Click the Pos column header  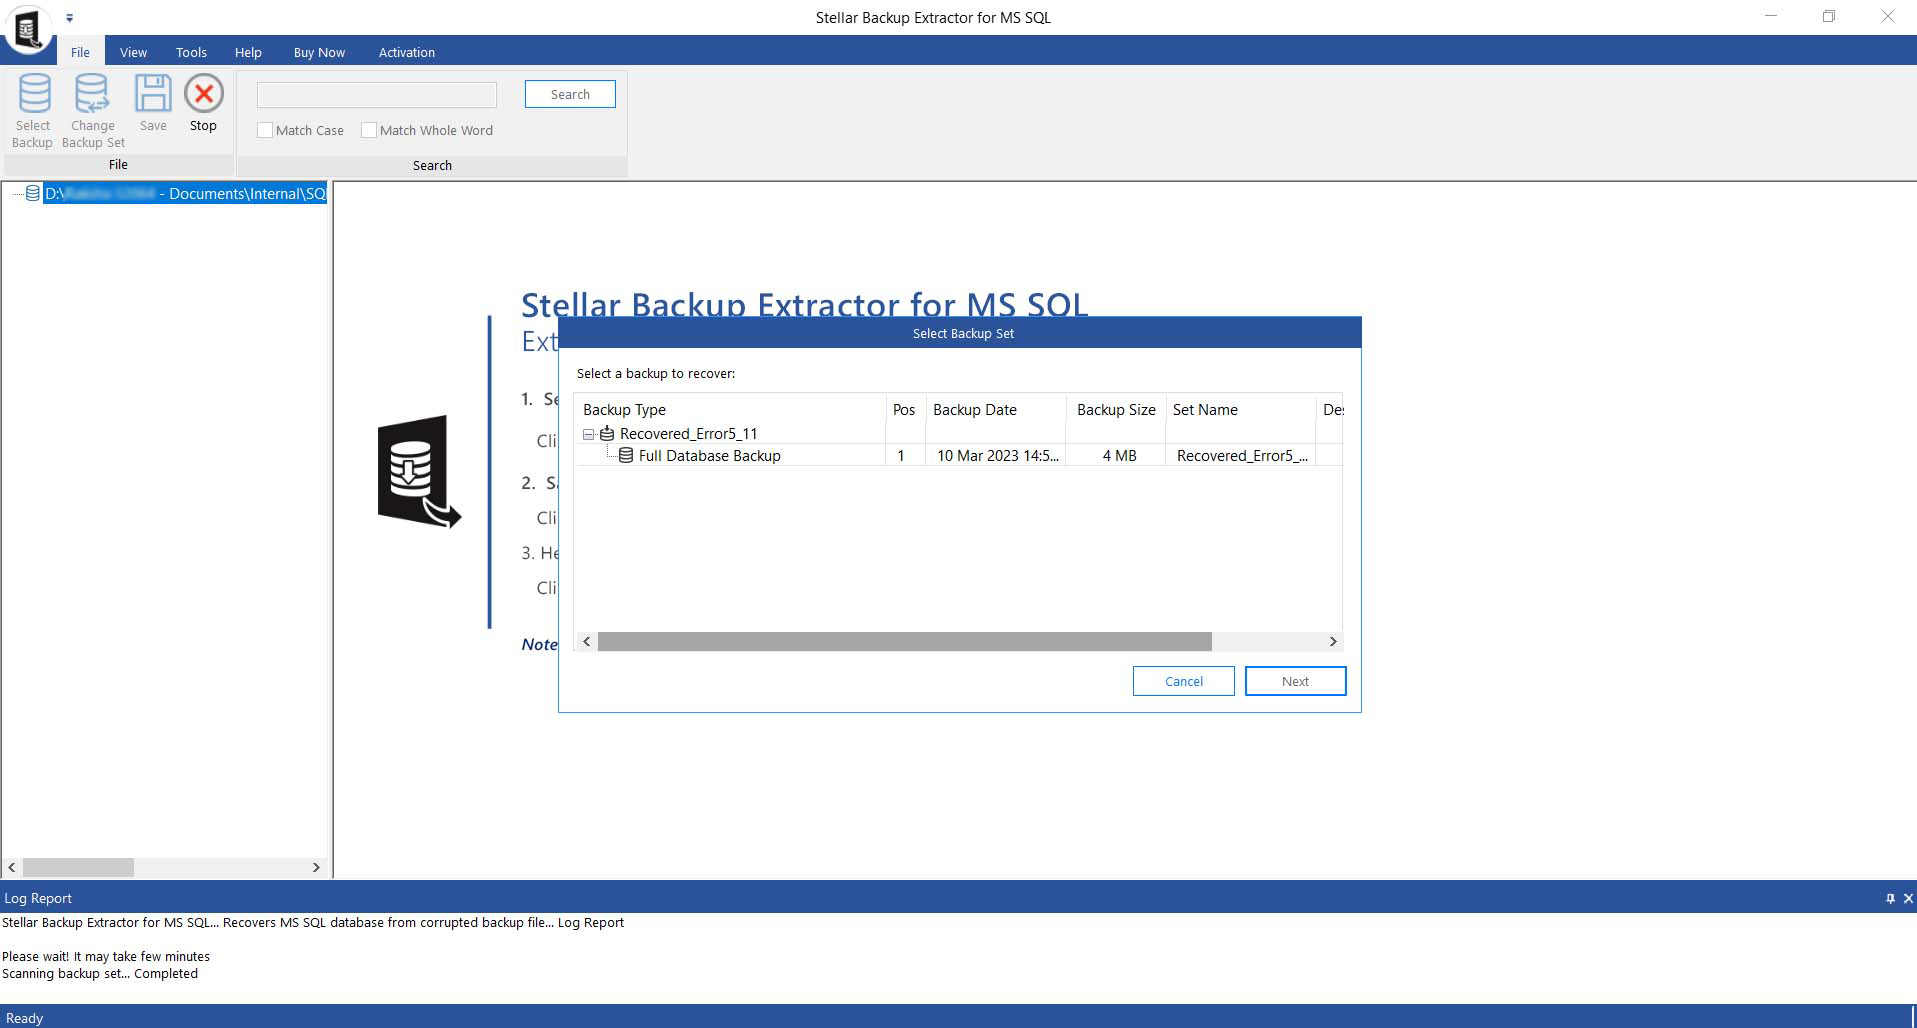pyautogui.click(x=905, y=409)
